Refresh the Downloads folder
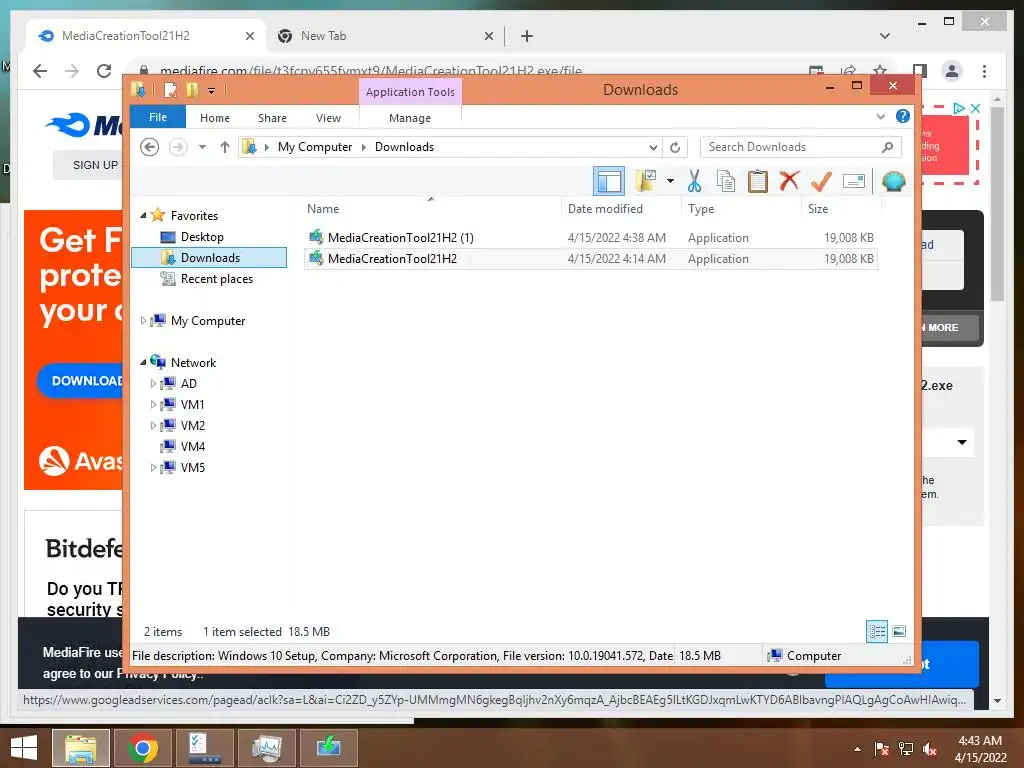Screen dimensions: 1024x768 coord(675,148)
